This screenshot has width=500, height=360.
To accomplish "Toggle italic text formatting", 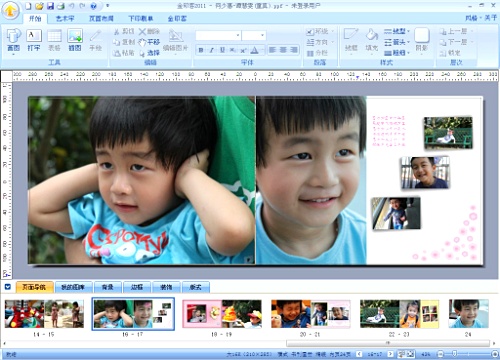I will click(x=211, y=50).
